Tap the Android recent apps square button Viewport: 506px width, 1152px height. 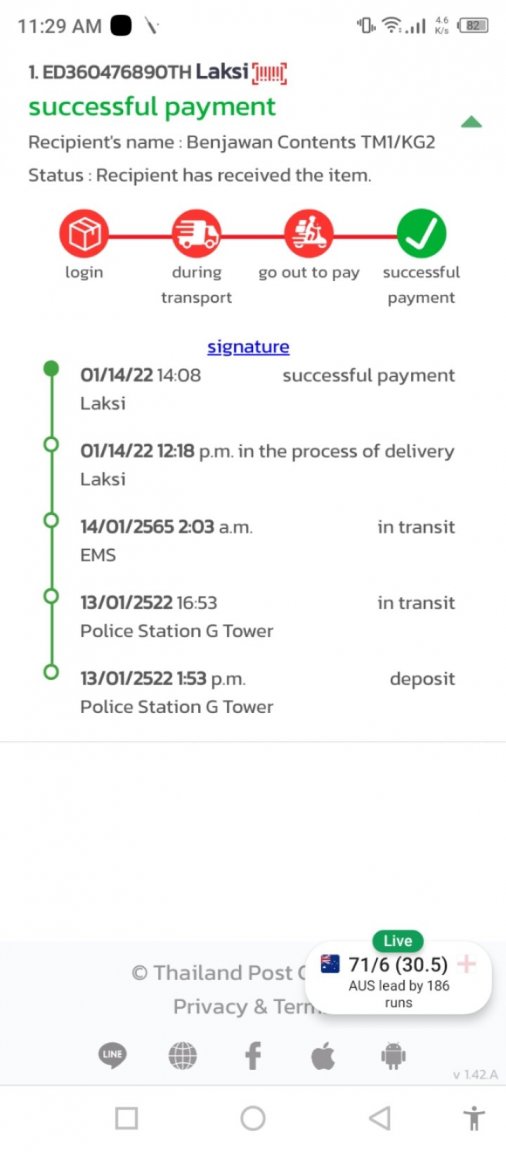pos(126,1118)
